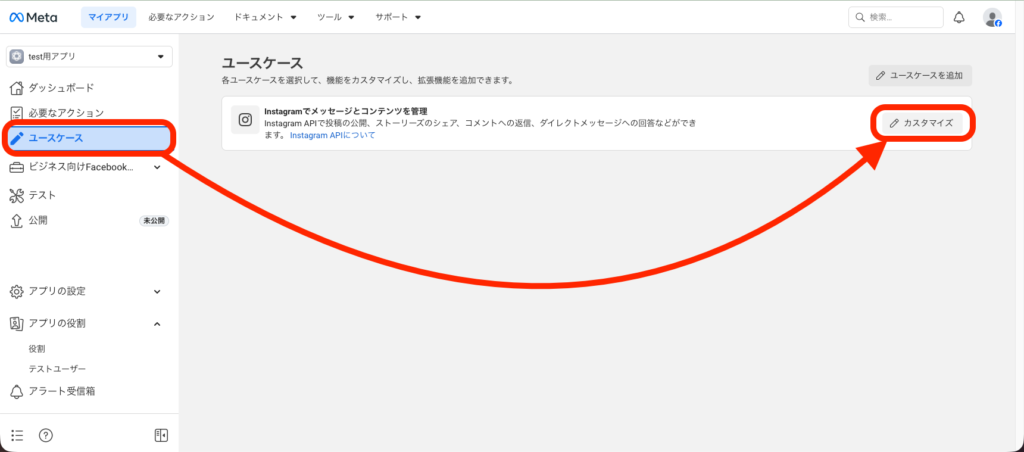Open the ドキュメント menu
Image resolution: width=1024 pixels, height=452 pixels.
pos(264,17)
